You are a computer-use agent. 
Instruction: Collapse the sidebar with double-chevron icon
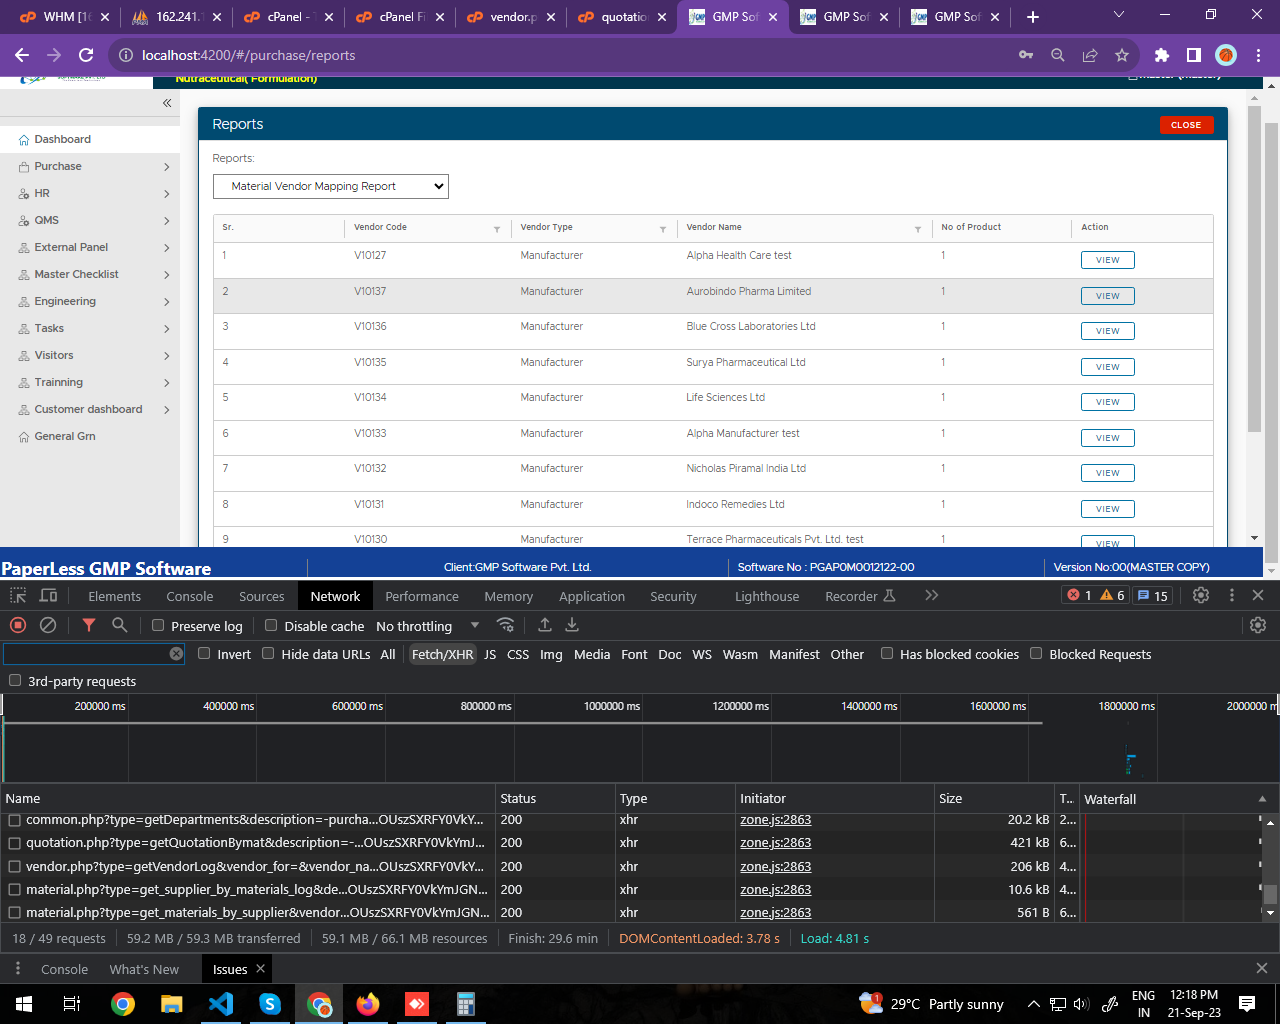[x=167, y=103]
